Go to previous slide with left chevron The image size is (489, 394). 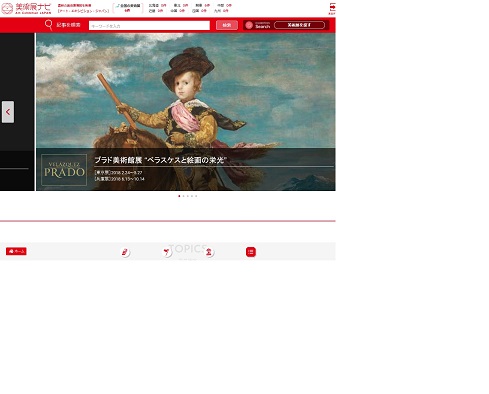tap(8, 112)
